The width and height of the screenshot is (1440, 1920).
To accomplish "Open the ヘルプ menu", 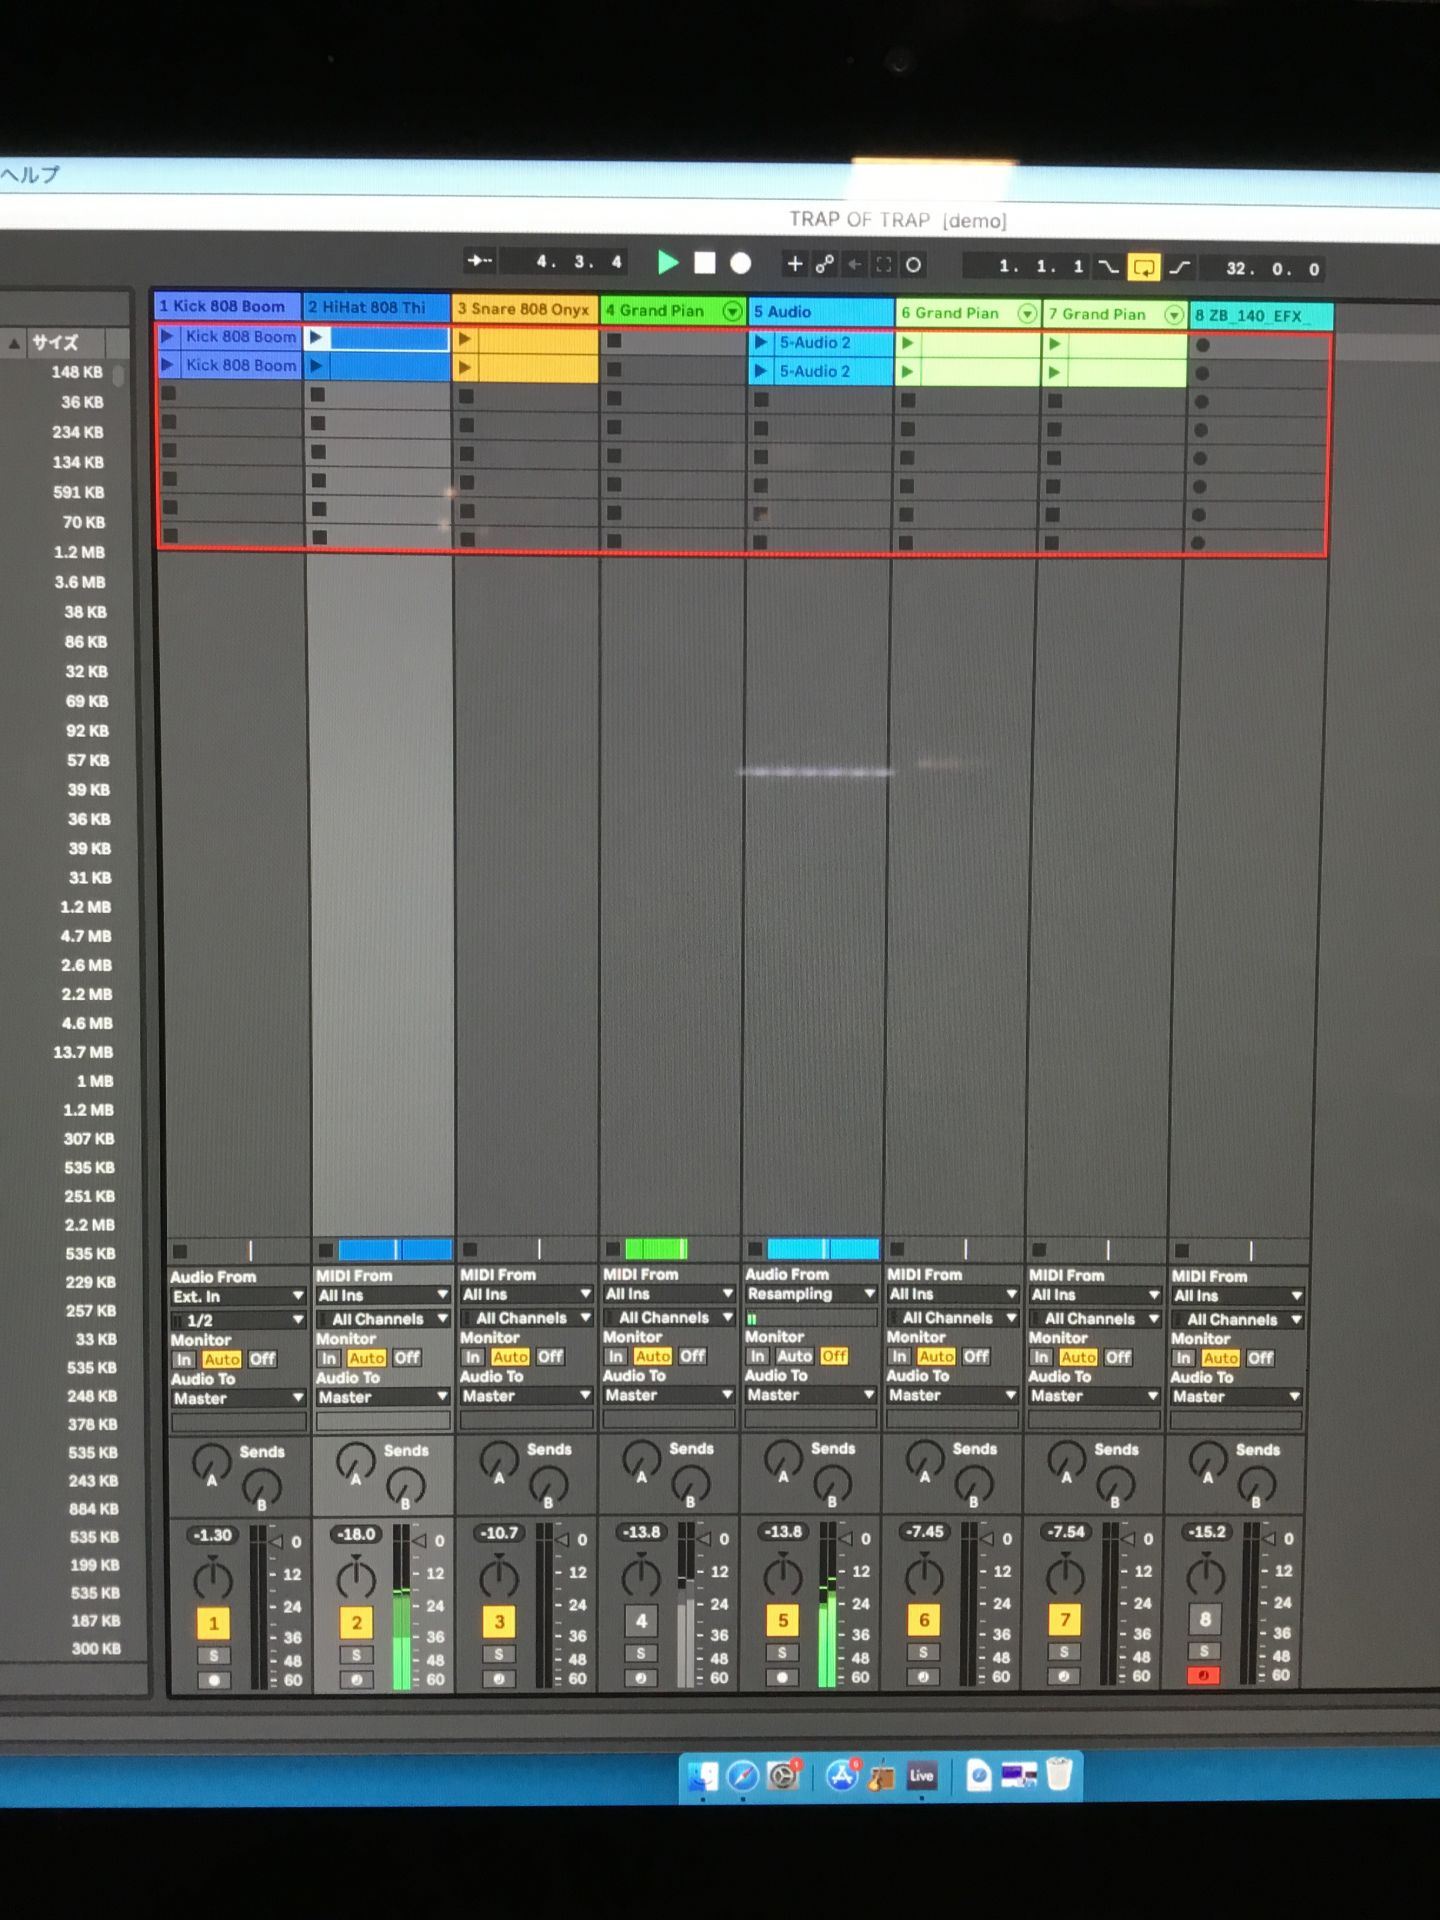I will [x=30, y=175].
